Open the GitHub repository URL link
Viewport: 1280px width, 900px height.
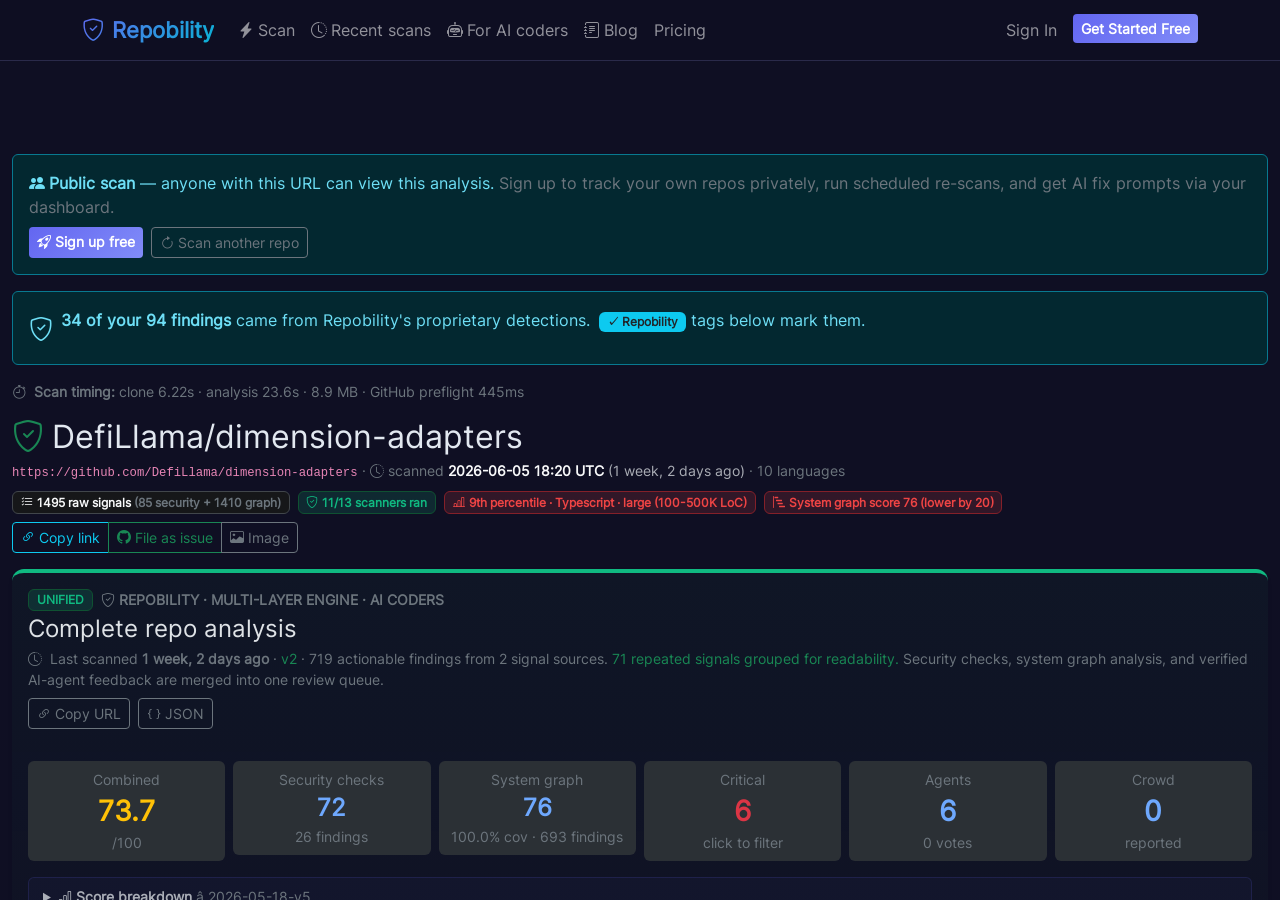[184, 472]
